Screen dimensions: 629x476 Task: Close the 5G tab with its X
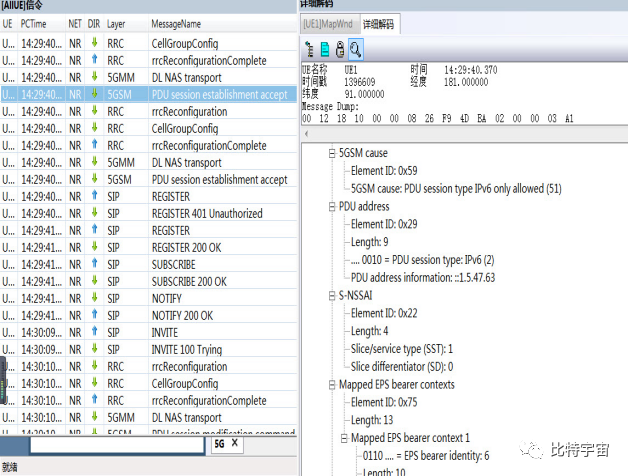(235, 443)
